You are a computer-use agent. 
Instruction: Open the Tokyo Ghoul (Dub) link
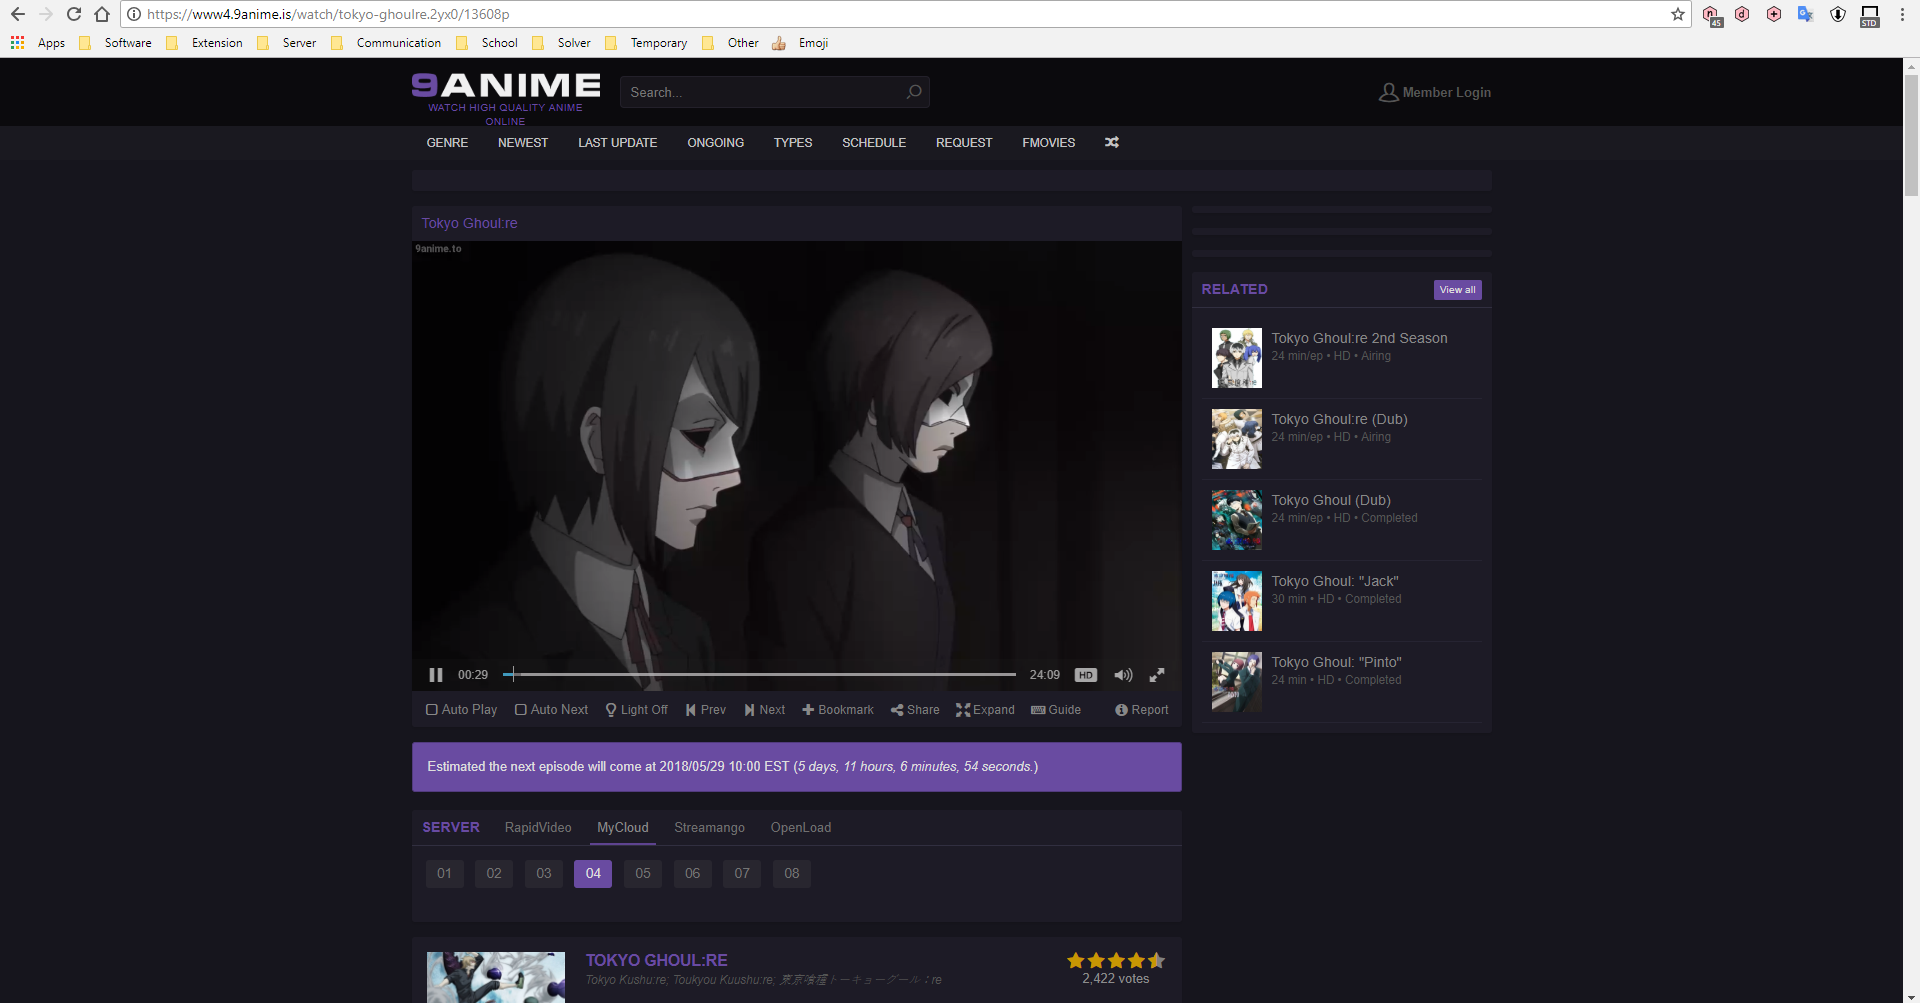click(x=1331, y=500)
